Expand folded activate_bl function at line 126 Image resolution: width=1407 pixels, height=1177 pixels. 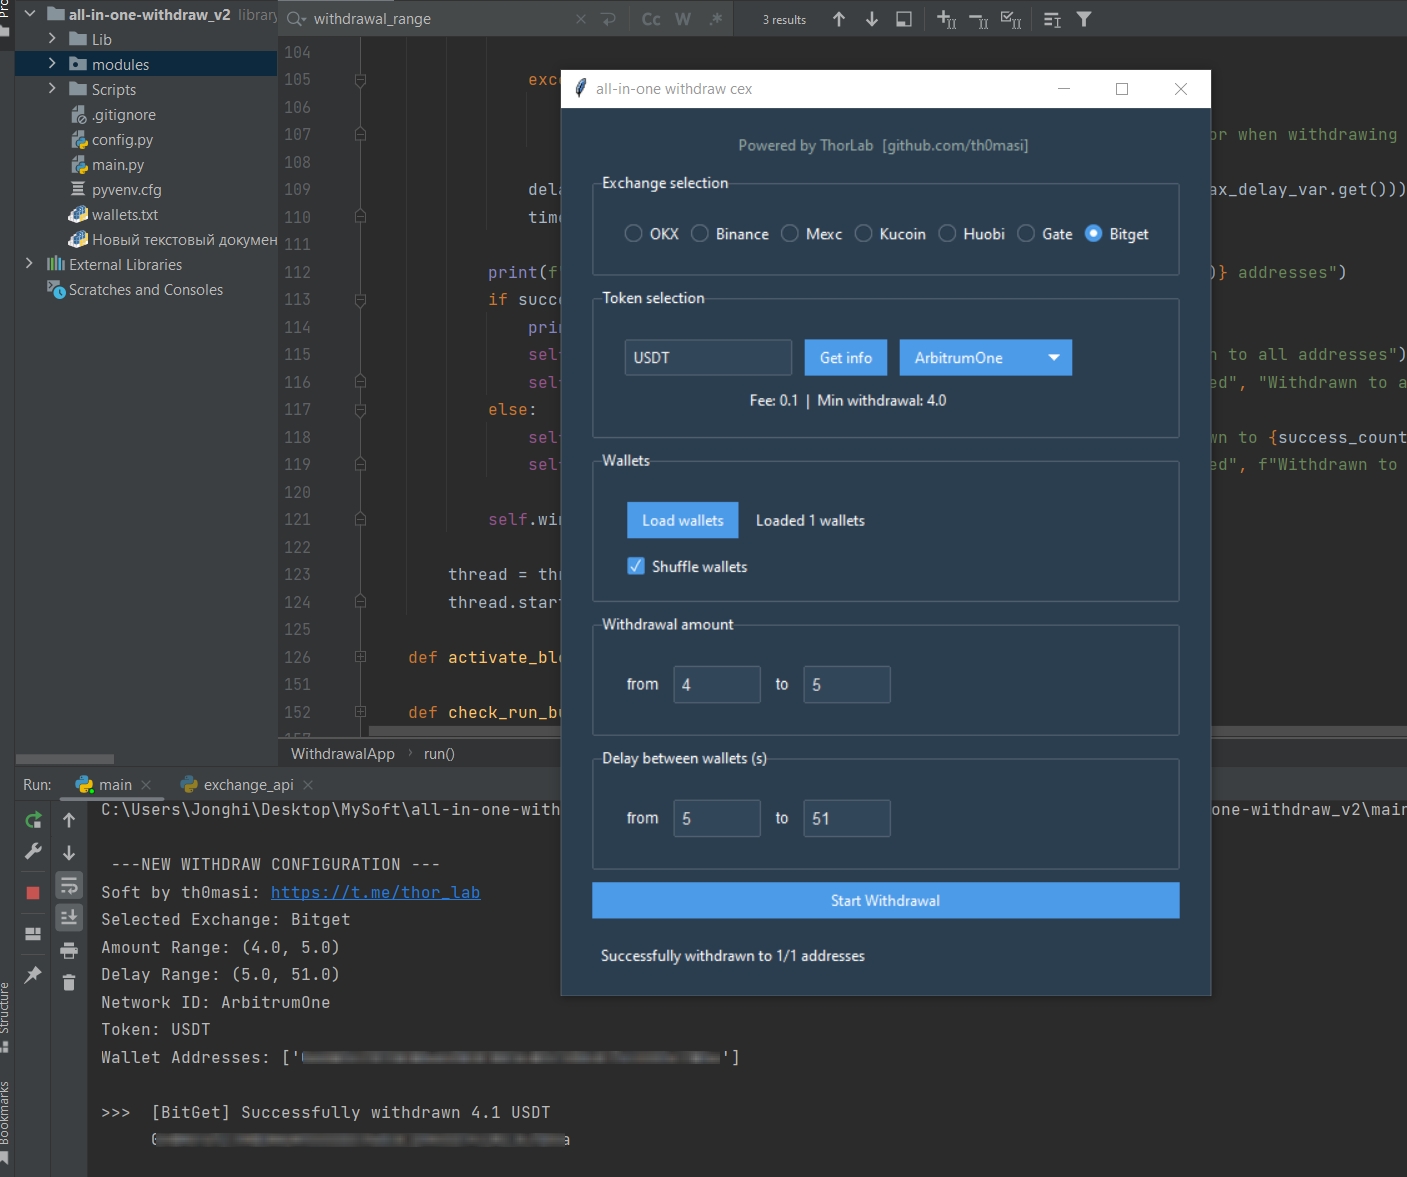pyautogui.click(x=360, y=657)
